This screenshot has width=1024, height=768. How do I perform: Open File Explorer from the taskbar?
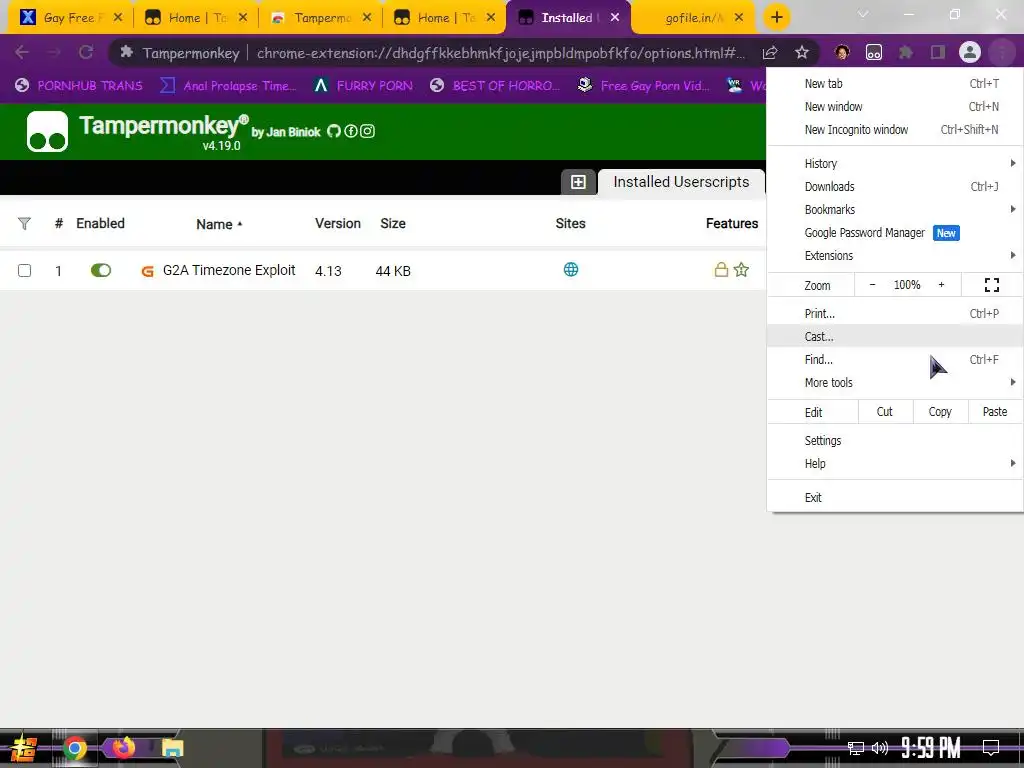pos(172,748)
